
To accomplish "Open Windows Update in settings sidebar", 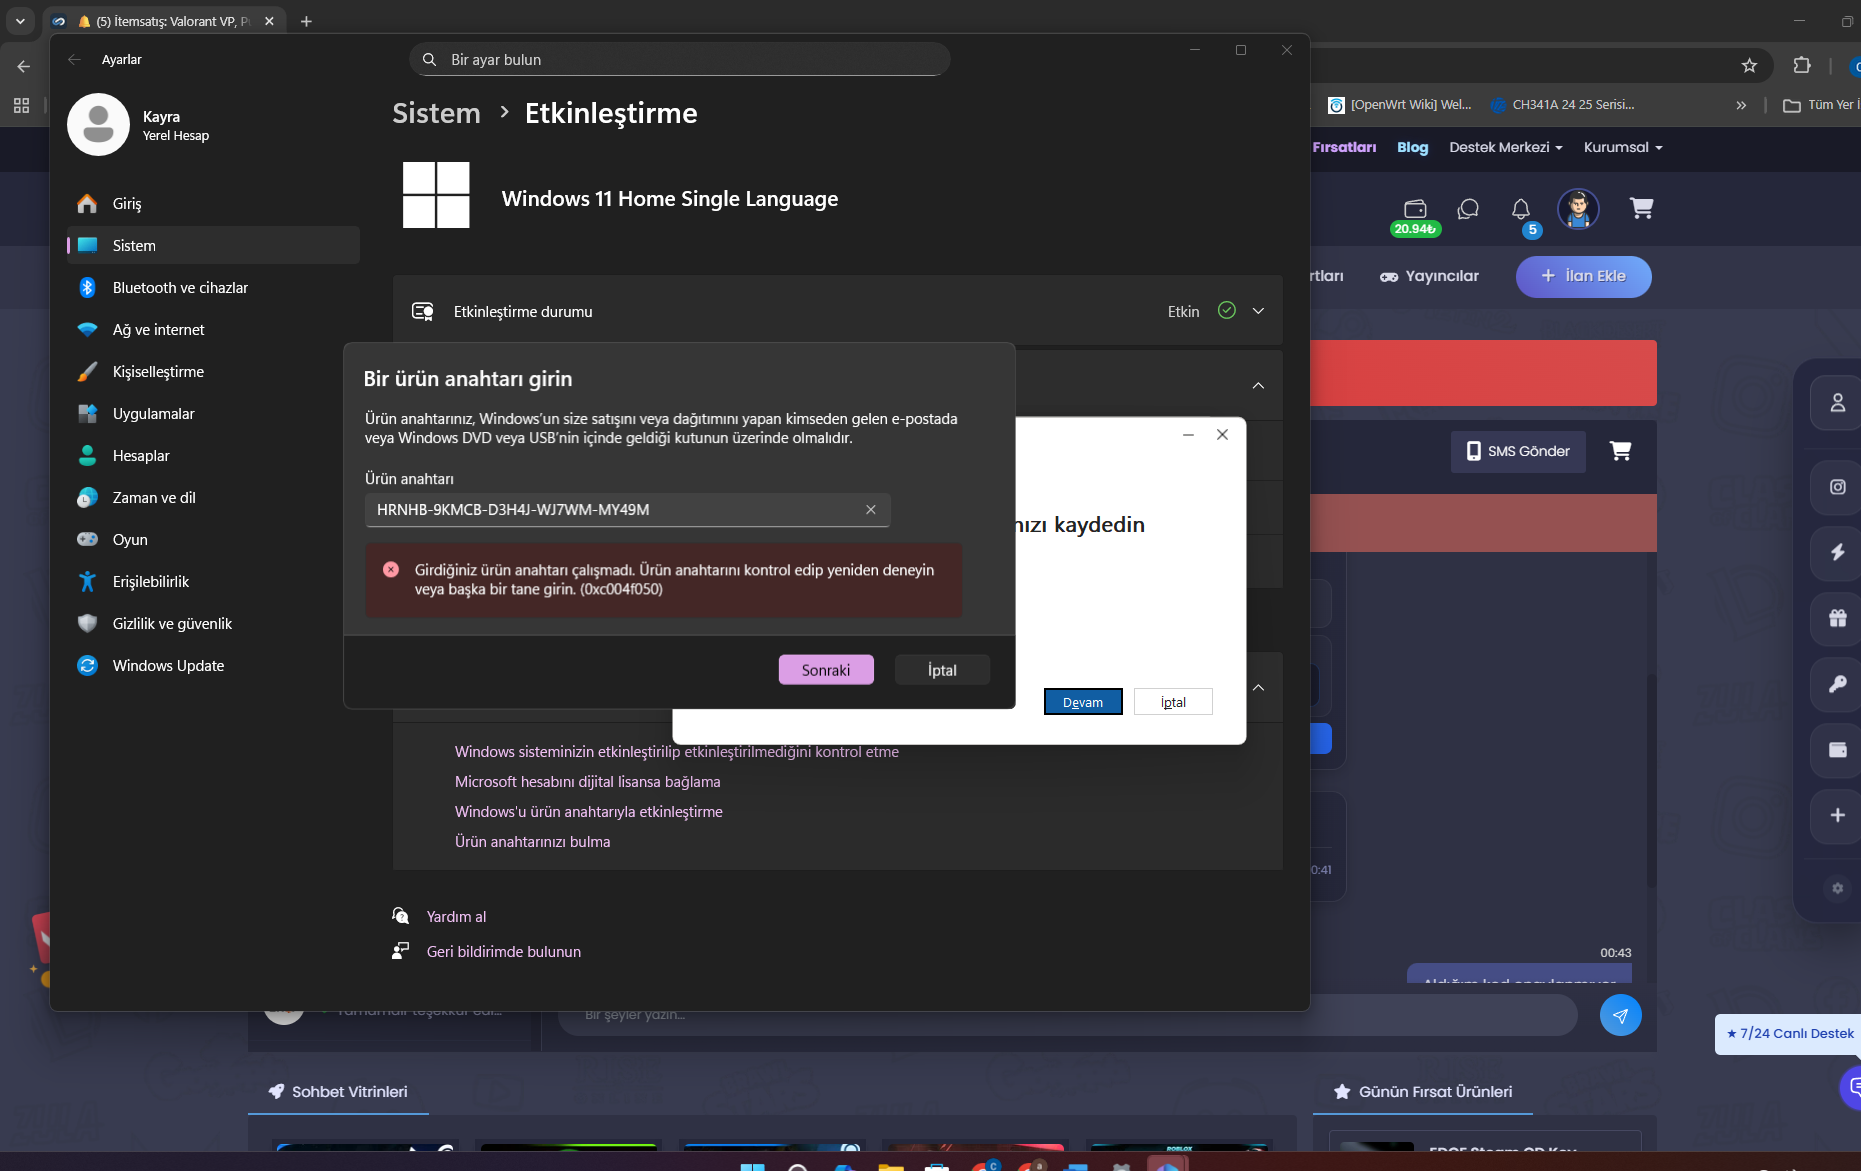I will coord(213,666).
